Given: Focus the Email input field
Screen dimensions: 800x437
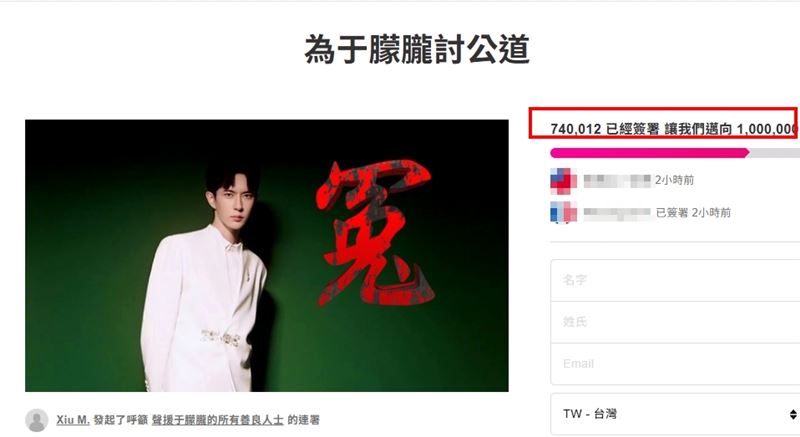Looking at the screenshot, I should pyautogui.click(x=675, y=364).
